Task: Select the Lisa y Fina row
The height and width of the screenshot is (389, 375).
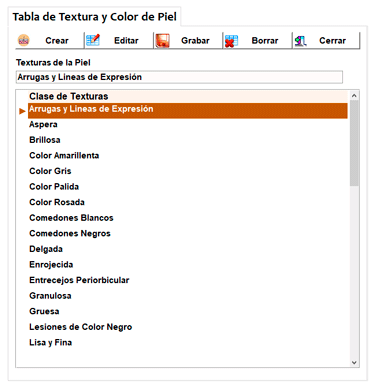Action: click(188, 342)
